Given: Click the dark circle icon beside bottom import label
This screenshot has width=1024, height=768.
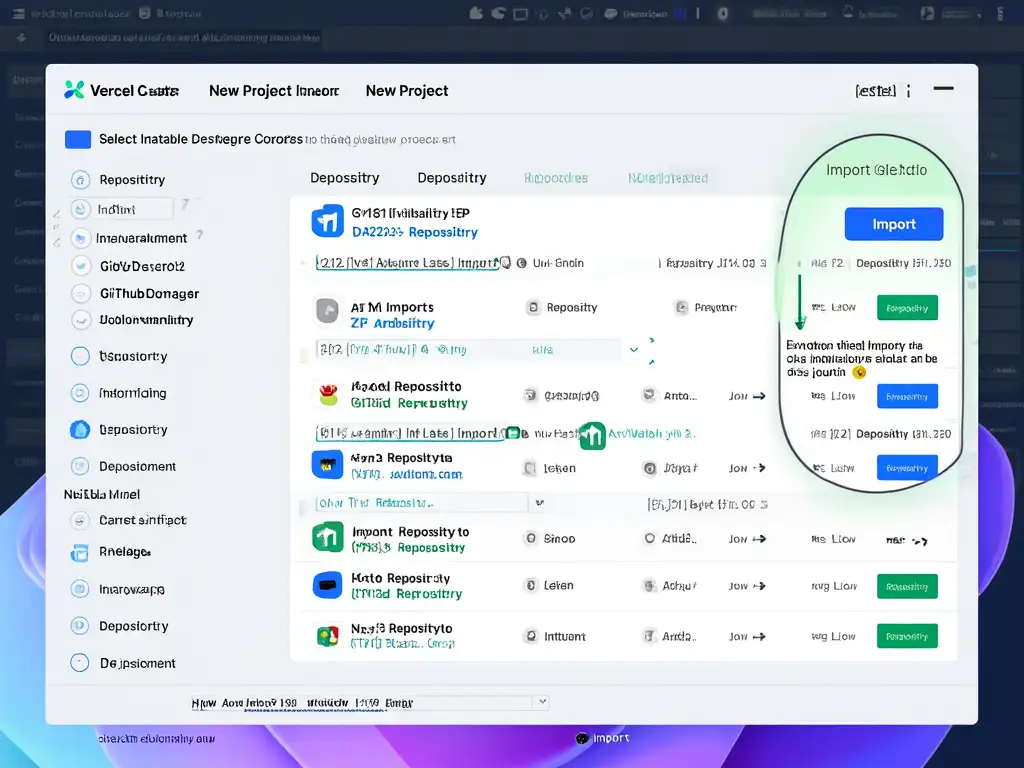Looking at the screenshot, I should (582, 739).
